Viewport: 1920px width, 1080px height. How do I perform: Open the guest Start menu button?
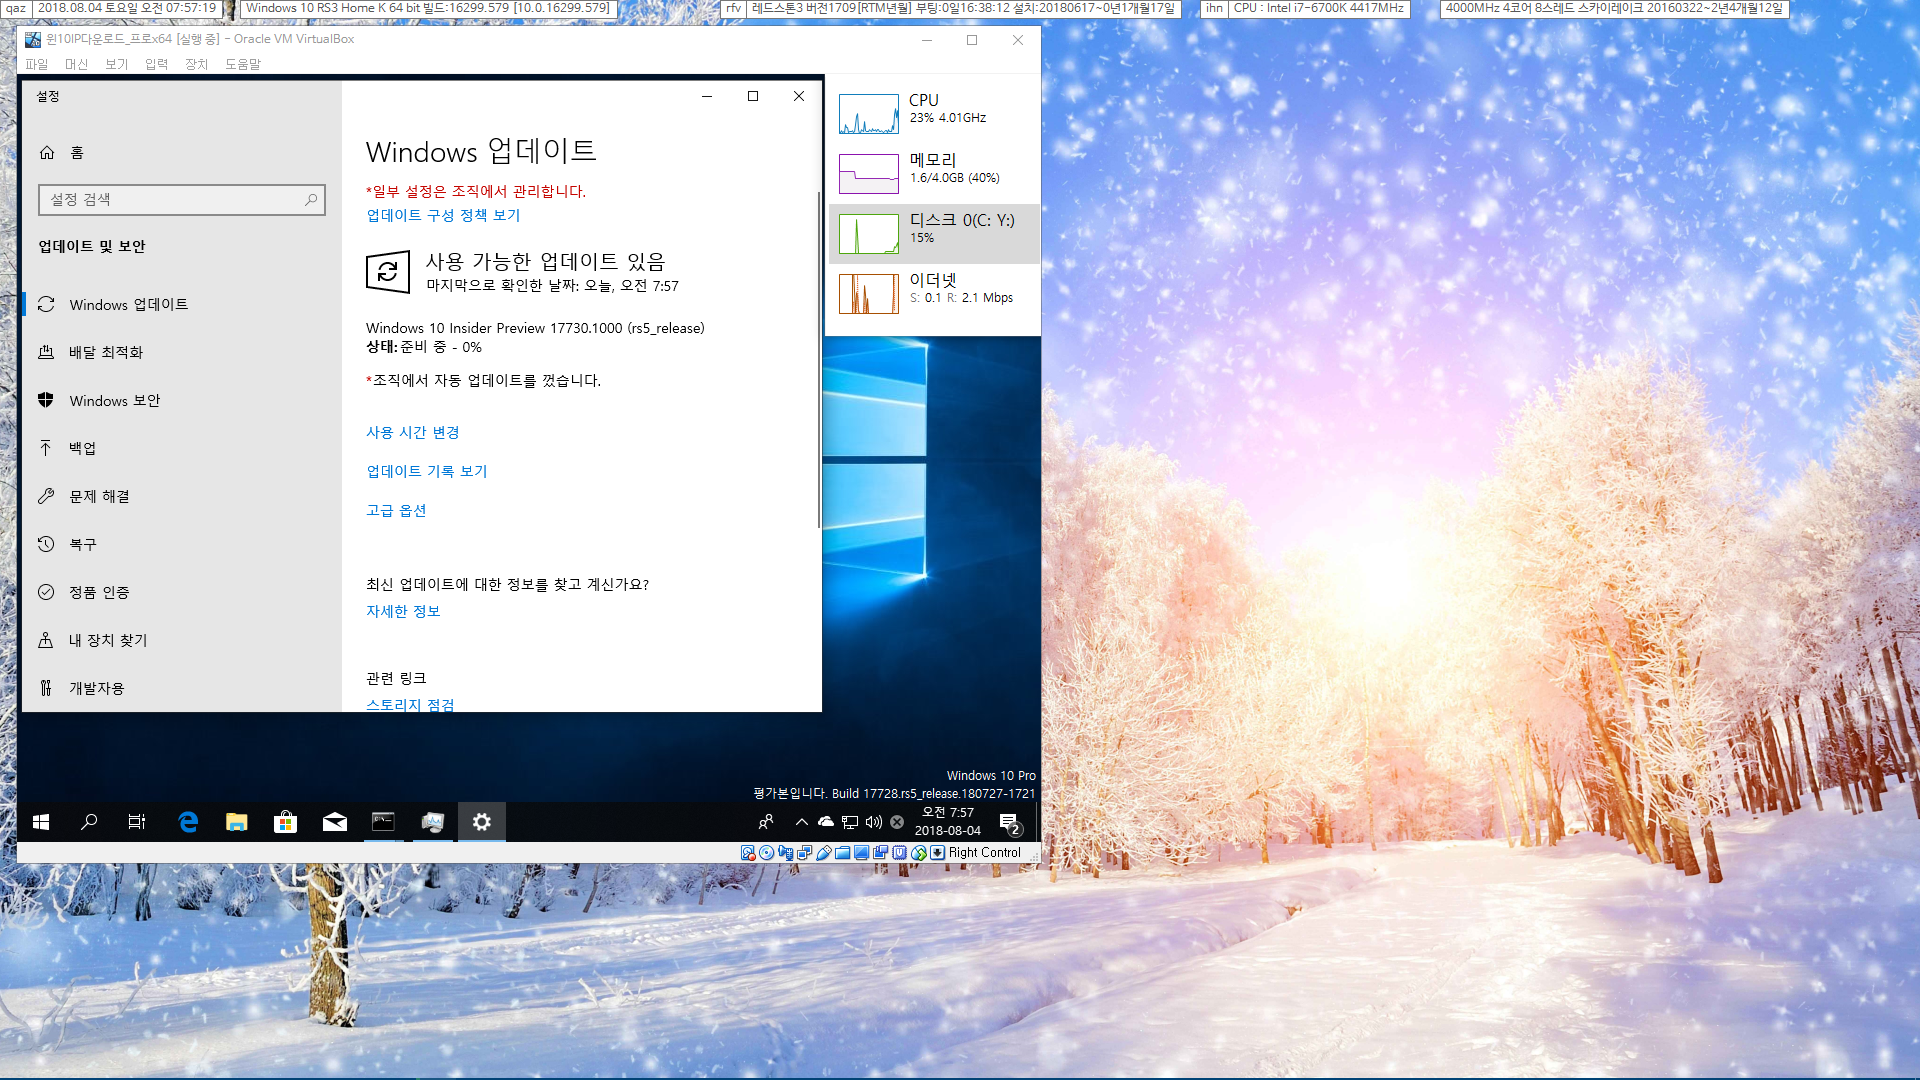[x=41, y=822]
